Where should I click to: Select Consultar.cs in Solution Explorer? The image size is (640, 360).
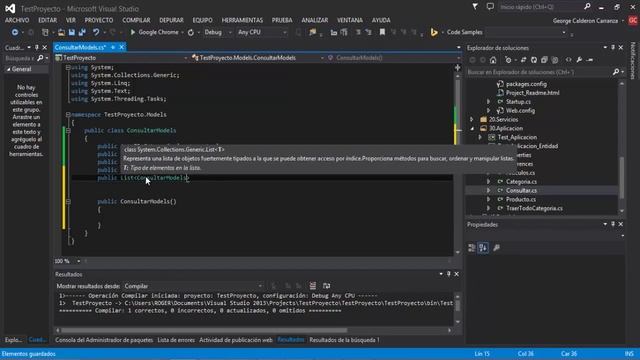521,191
